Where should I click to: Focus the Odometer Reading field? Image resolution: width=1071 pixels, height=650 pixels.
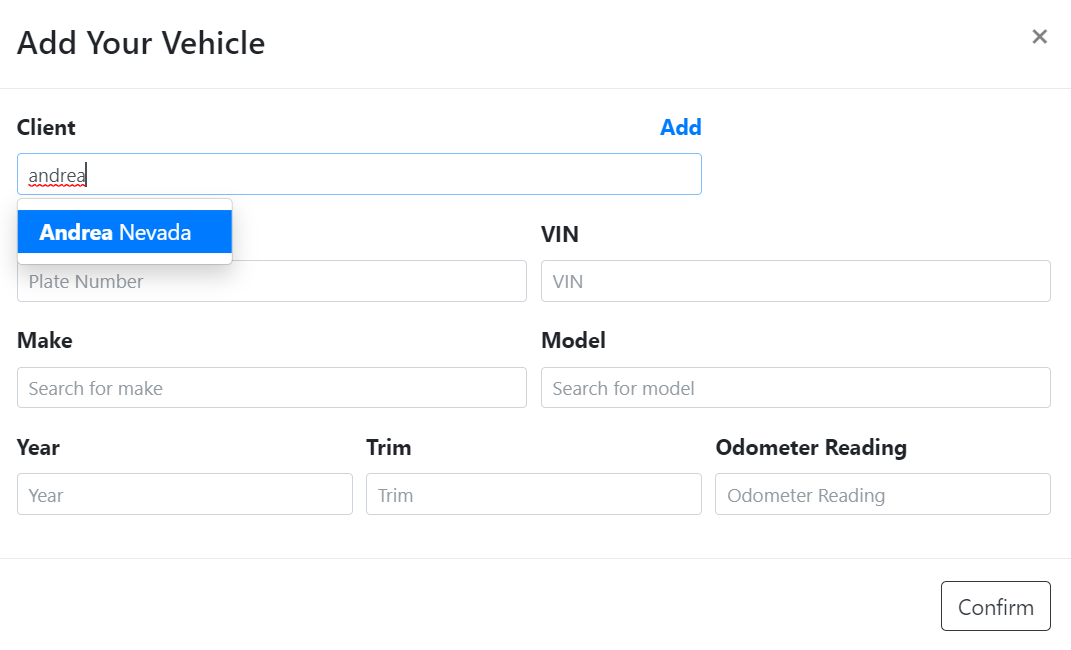(x=882, y=494)
